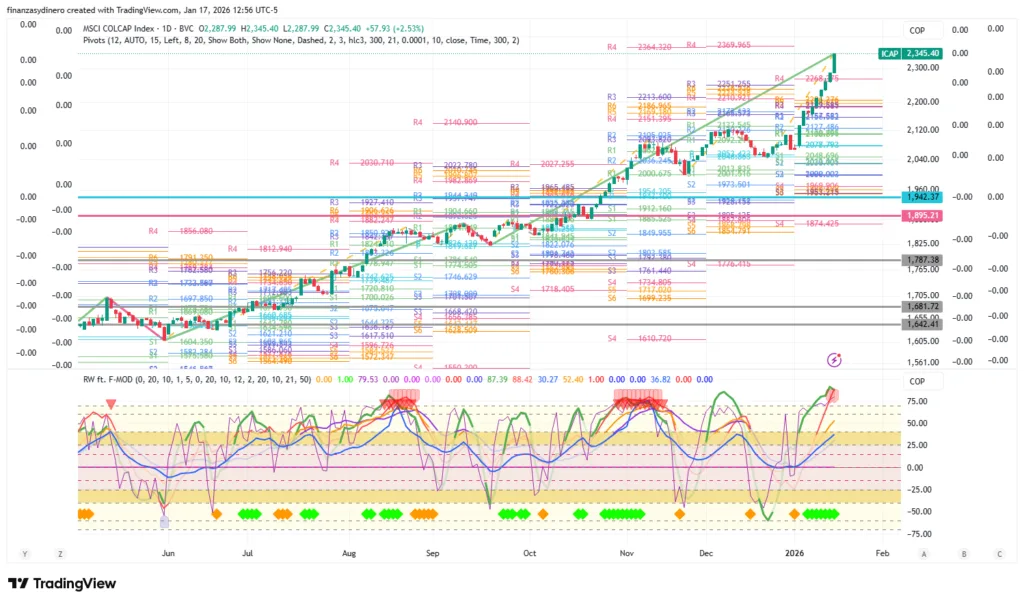The height and width of the screenshot is (604, 1024).
Task: Click the purple lightning bolt icon
Action: [835, 359]
